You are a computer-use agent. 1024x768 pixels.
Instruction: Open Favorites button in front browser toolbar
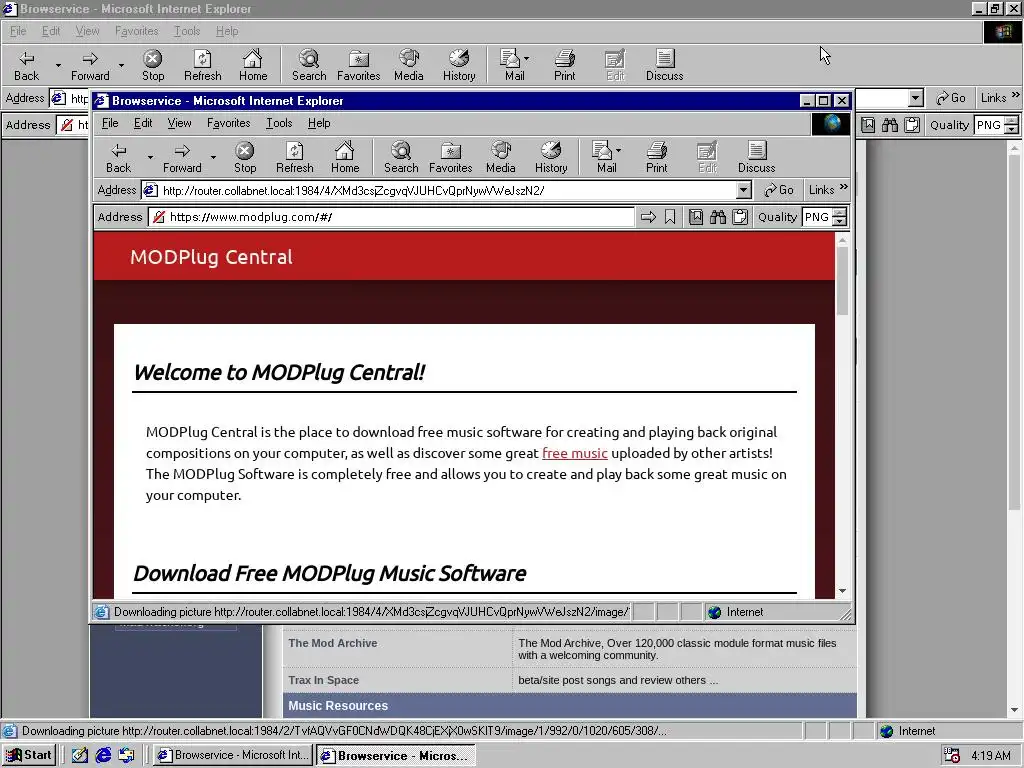point(451,158)
